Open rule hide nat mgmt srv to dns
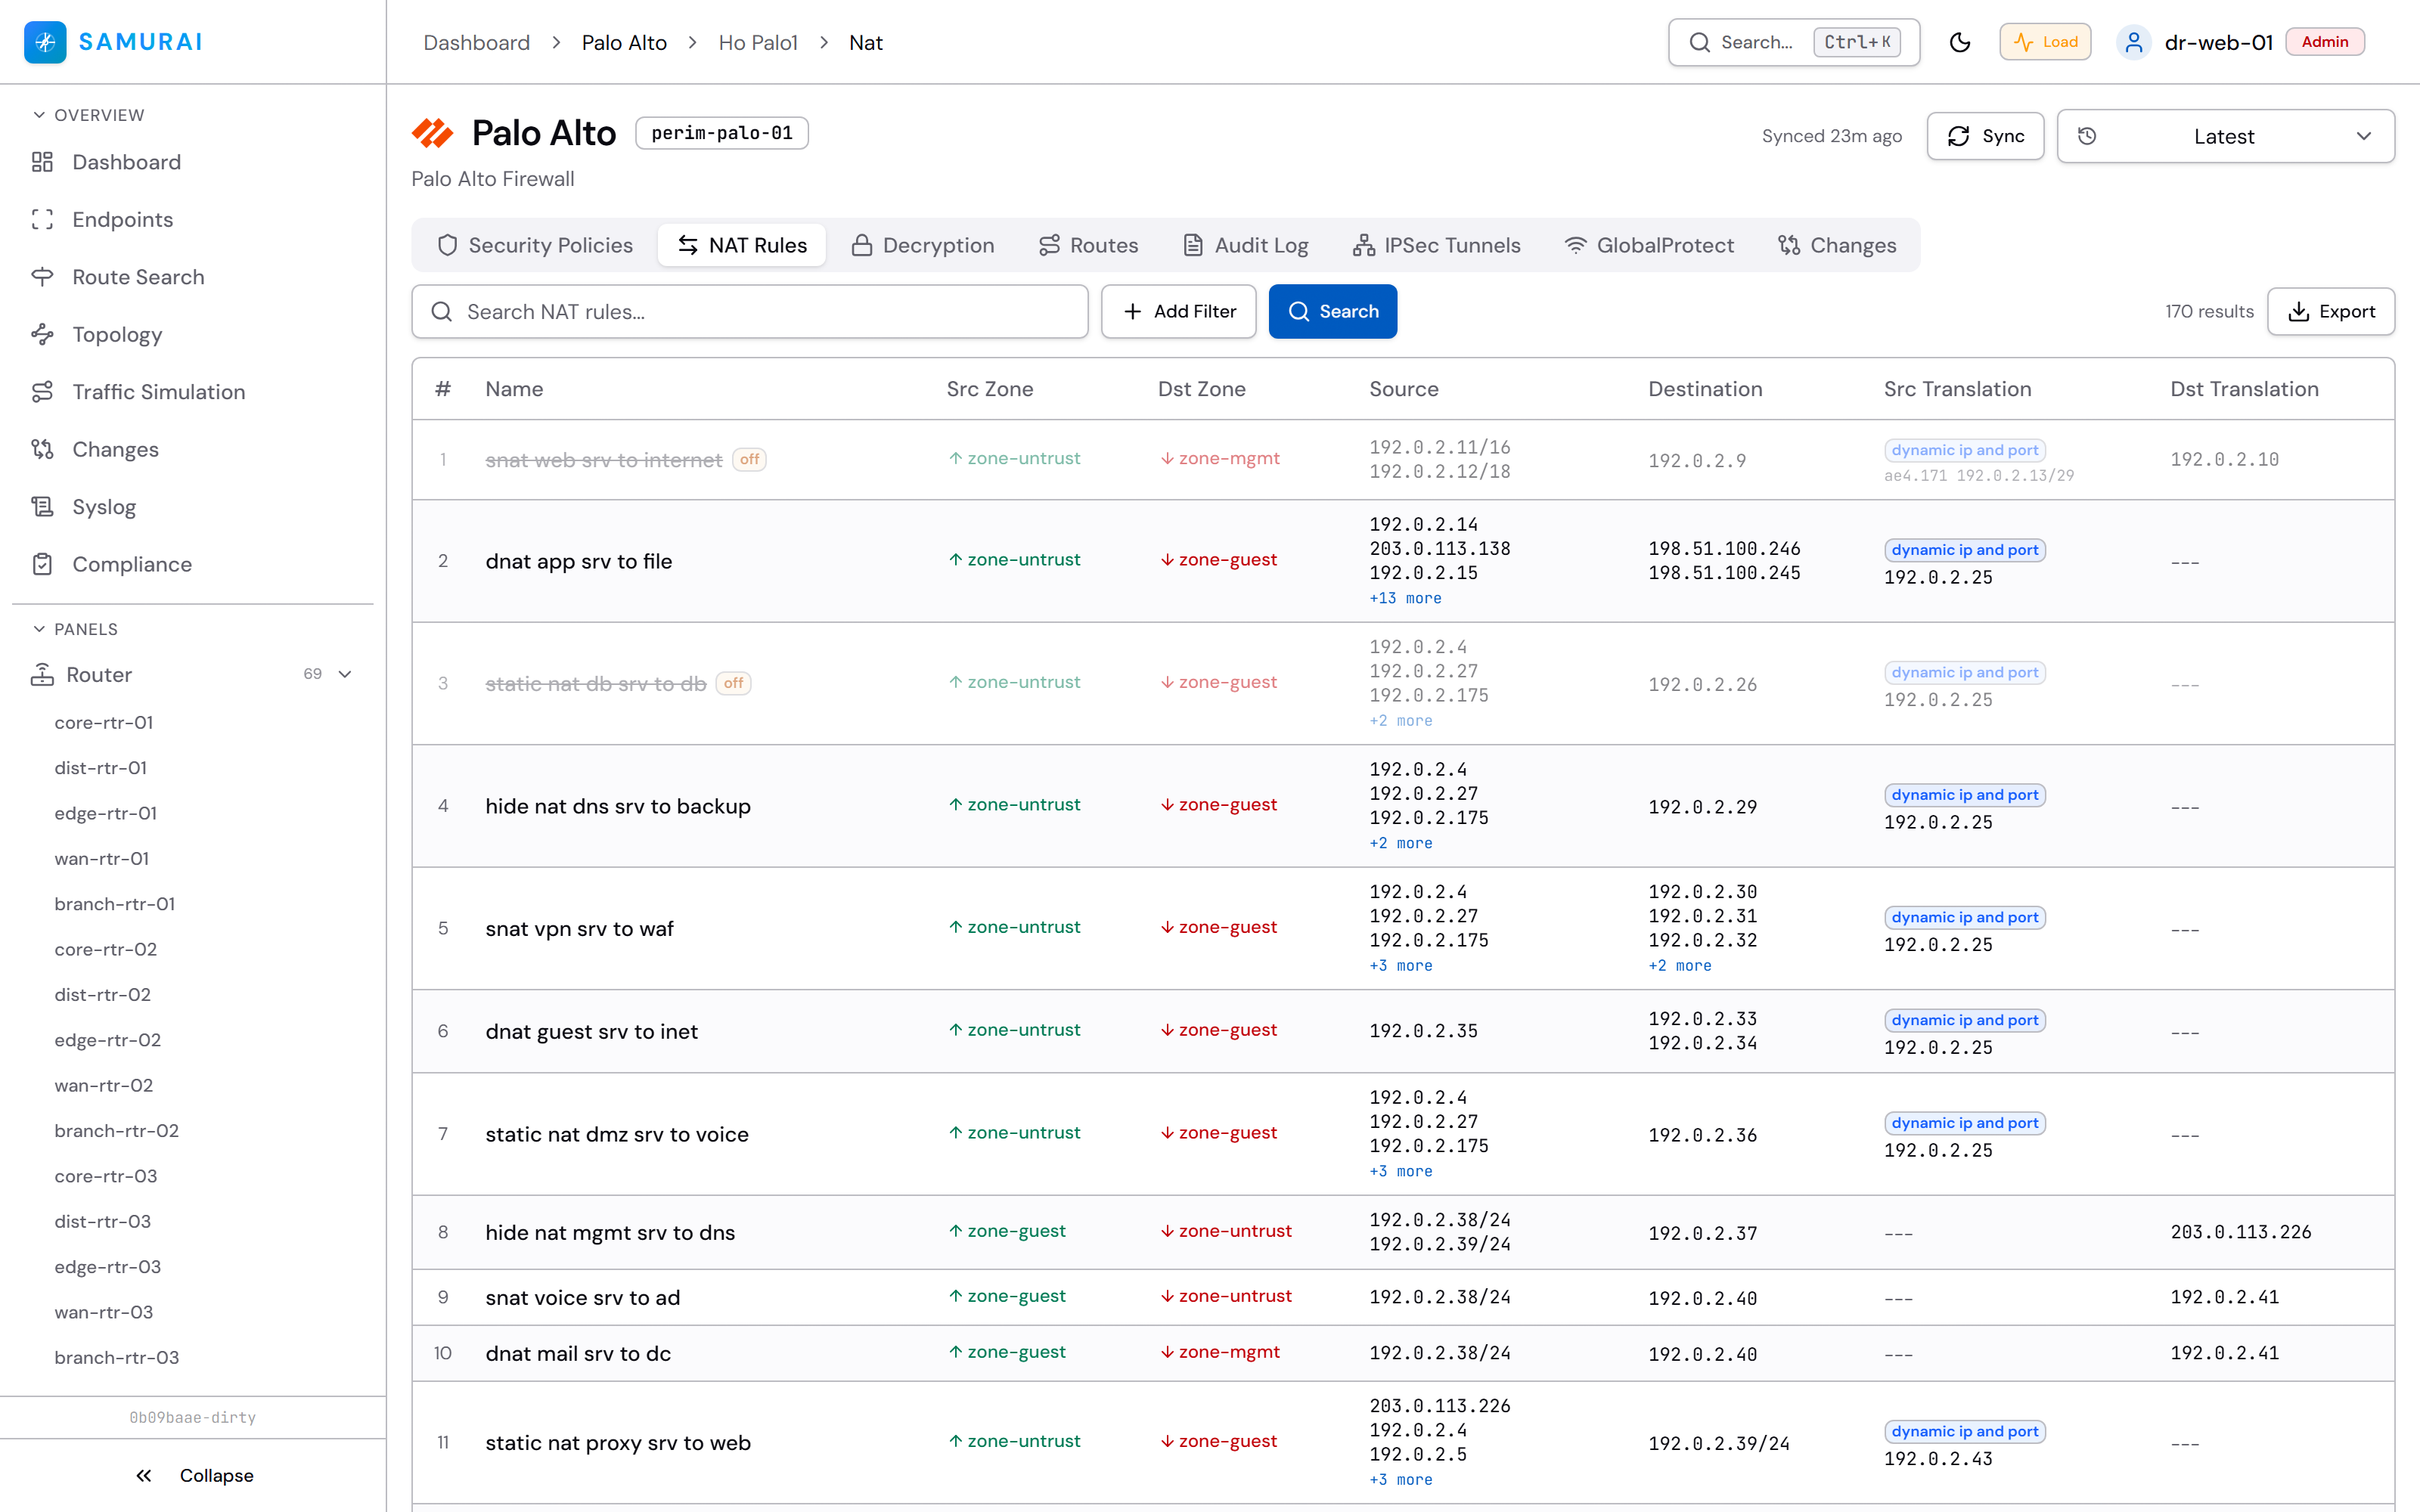 (610, 1232)
